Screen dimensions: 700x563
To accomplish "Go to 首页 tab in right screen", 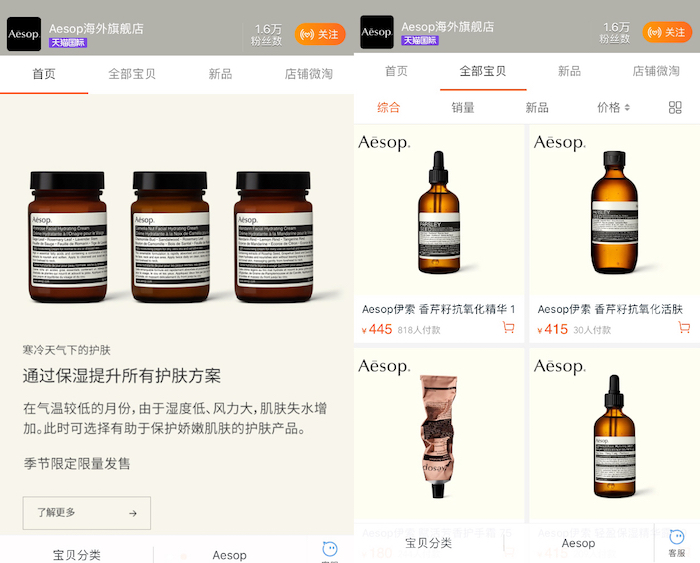I will (396, 71).
